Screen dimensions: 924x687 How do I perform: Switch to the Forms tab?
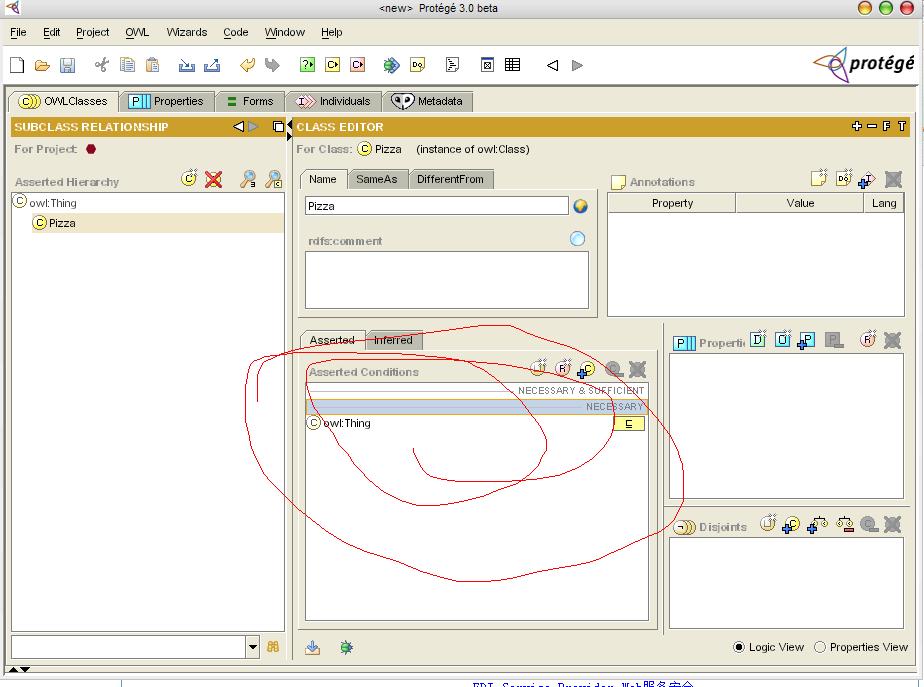coord(250,101)
